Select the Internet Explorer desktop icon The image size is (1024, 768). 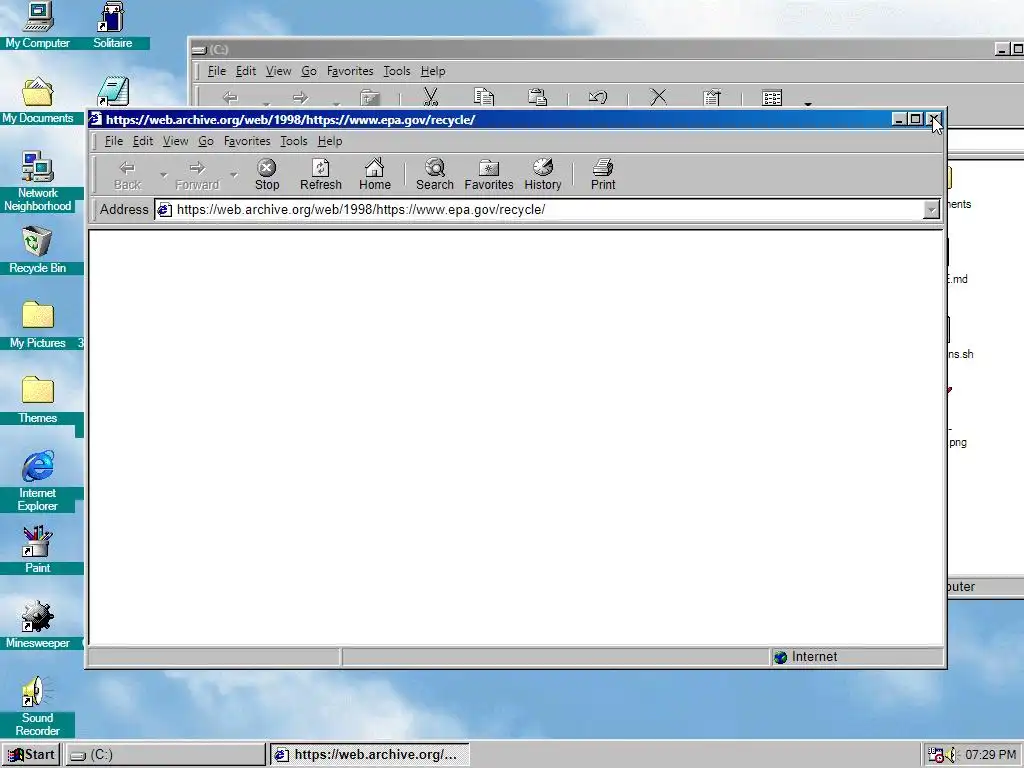(37, 481)
